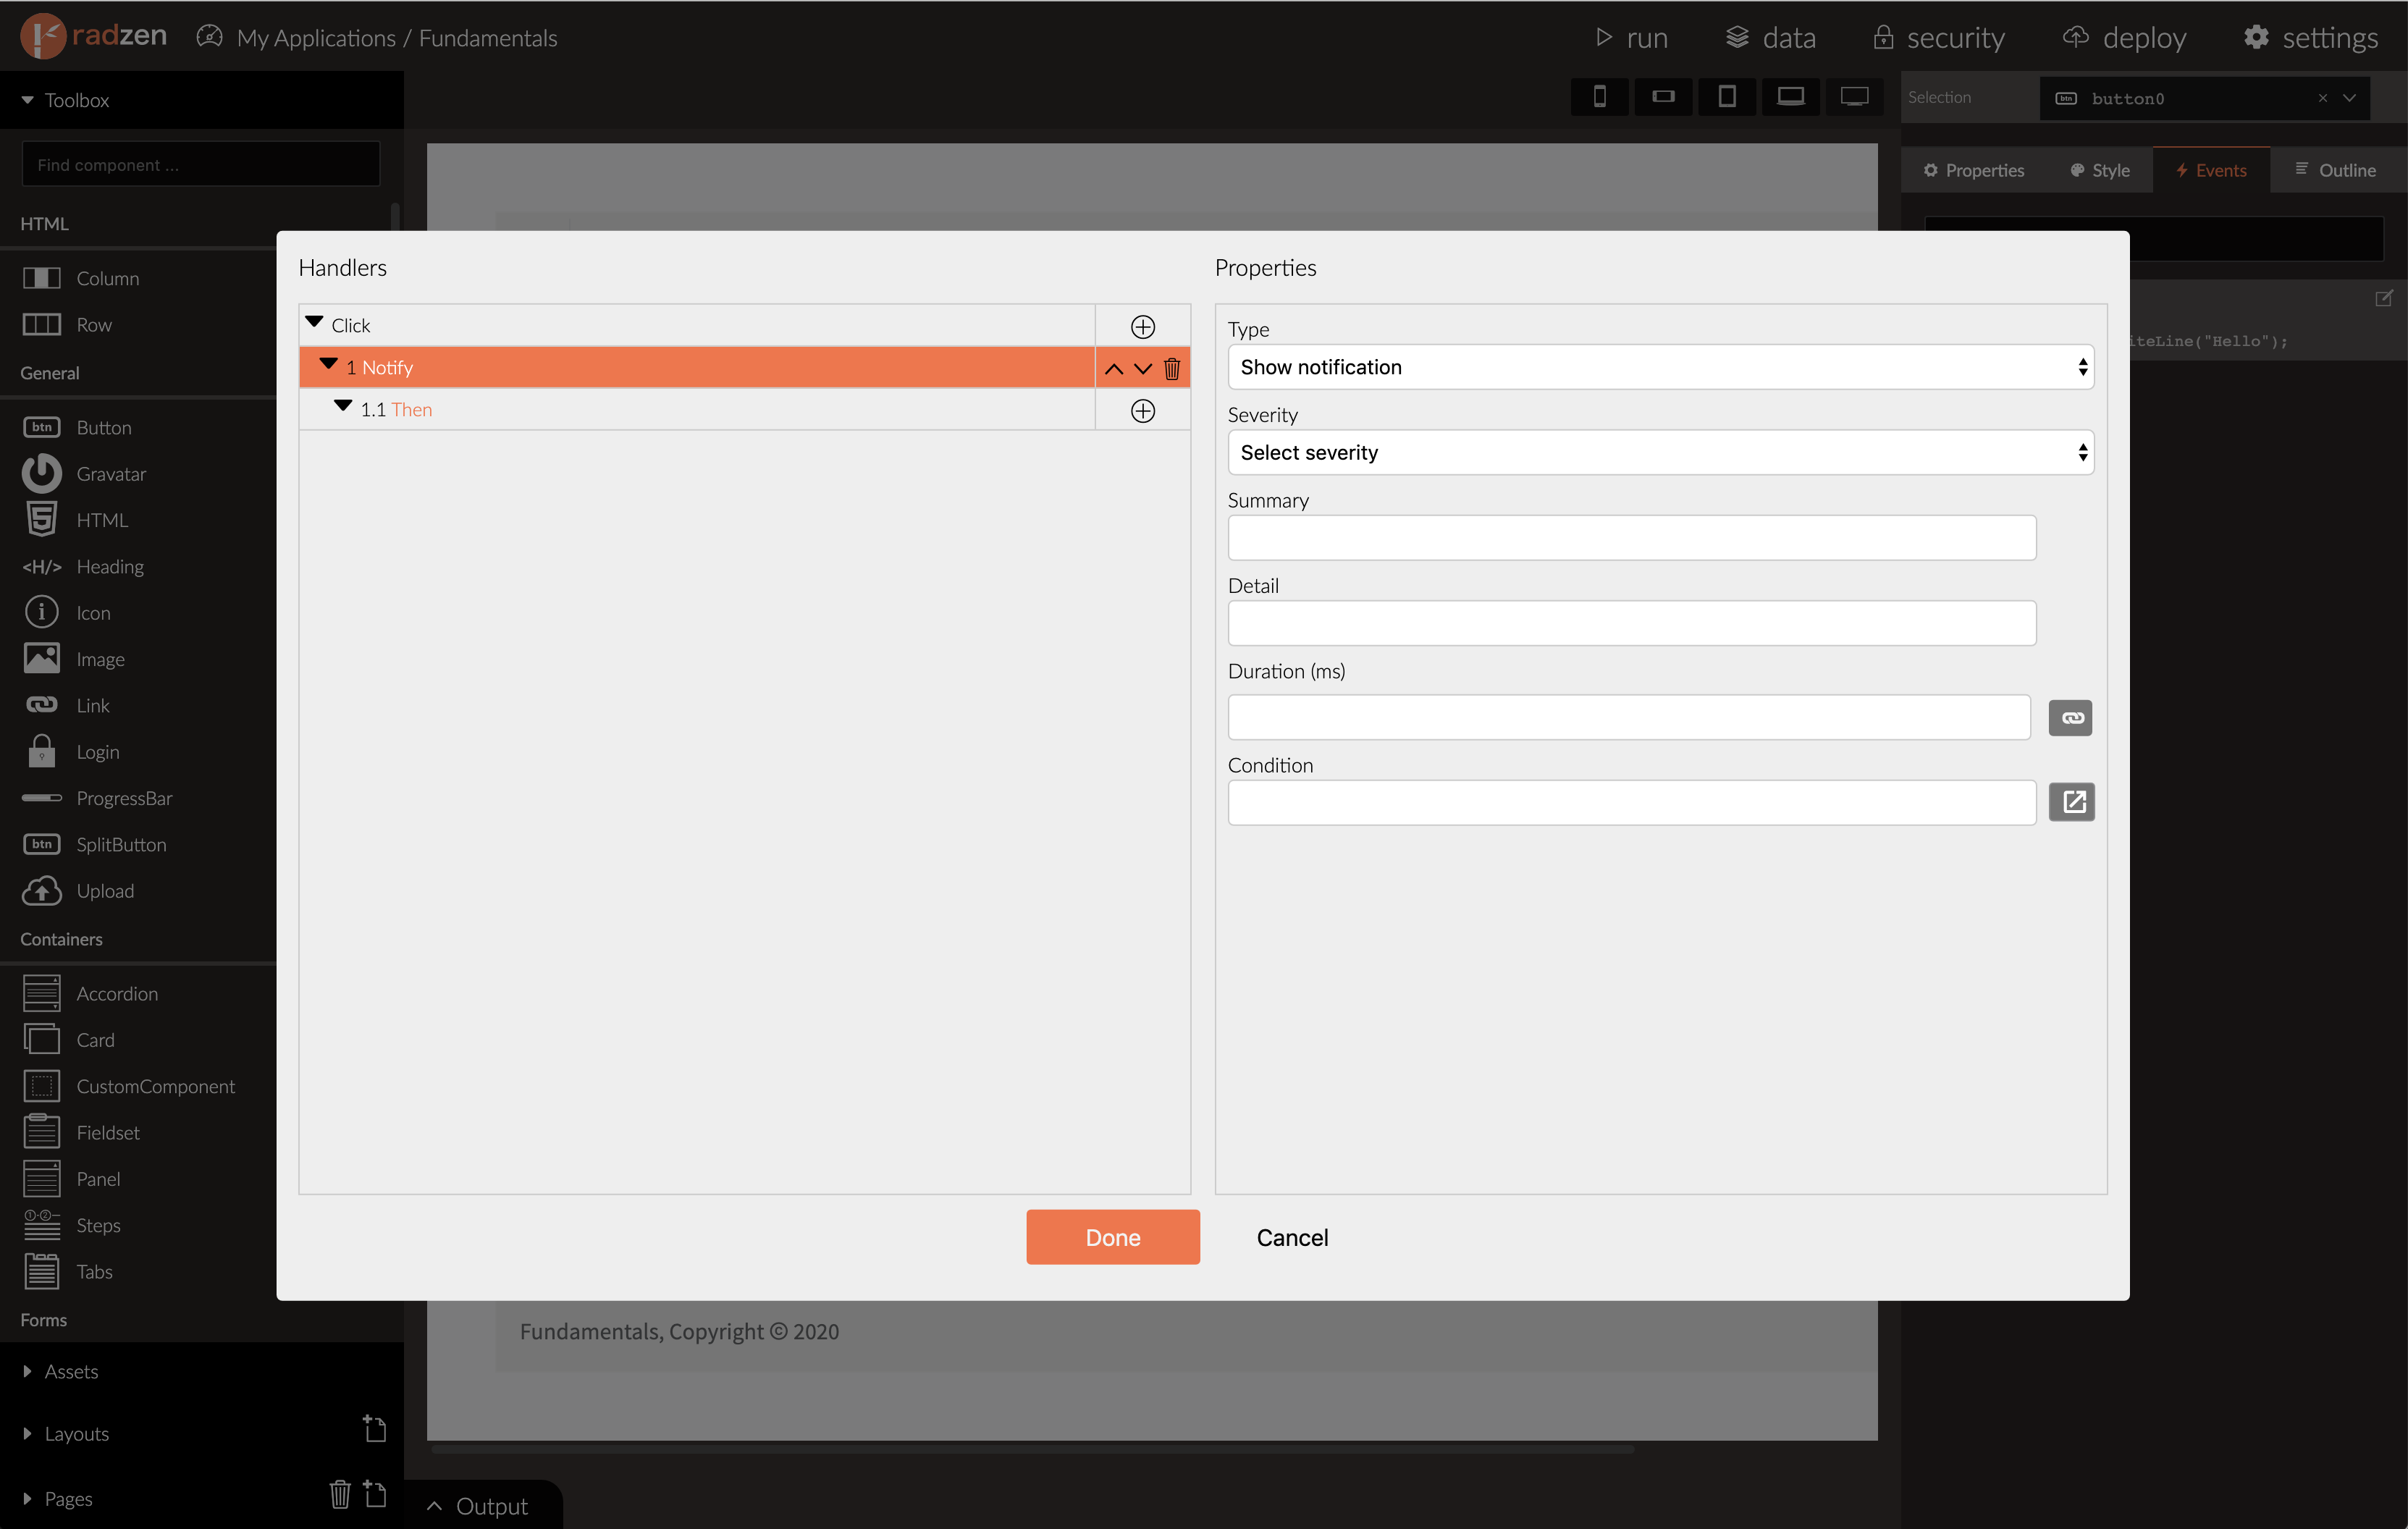This screenshot has height=1529, width=2408.
Task: Open the Type dropdown showing Show notification
Action: pyautogui.click(x=1660, y=367)
